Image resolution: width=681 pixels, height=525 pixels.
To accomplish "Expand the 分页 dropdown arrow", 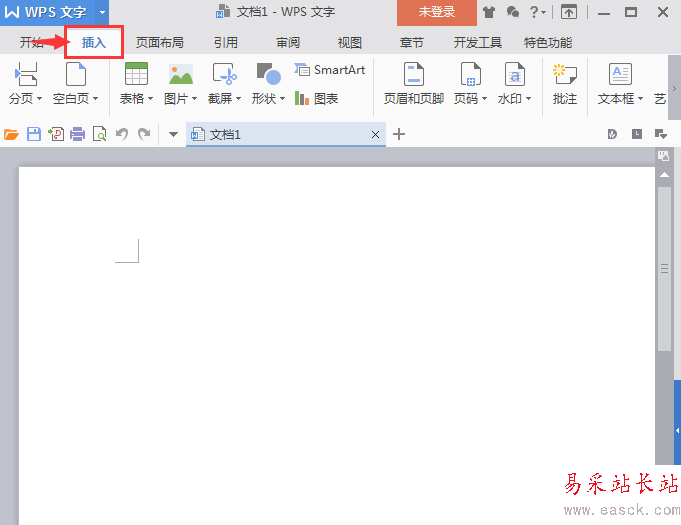I will (40, 99).
